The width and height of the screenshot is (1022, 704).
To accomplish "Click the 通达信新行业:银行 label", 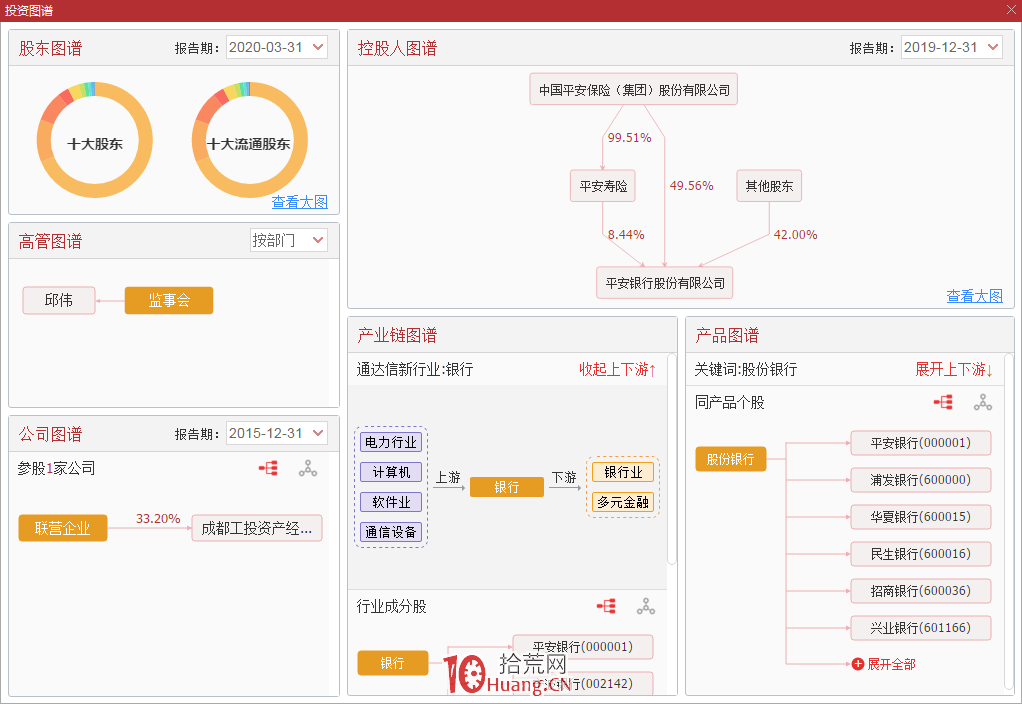I will (x=415, y=370).
